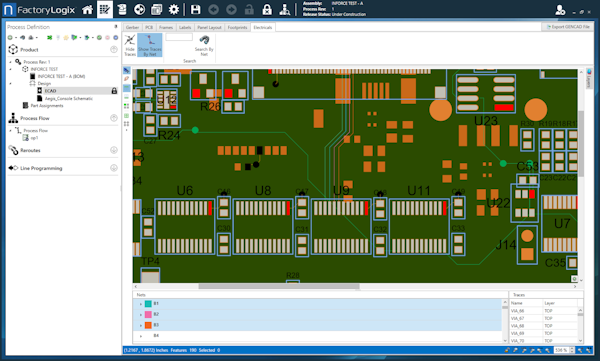Switch to the Gerber tab
The height and width of the screenshot is (361, 600).
point(132,28)
